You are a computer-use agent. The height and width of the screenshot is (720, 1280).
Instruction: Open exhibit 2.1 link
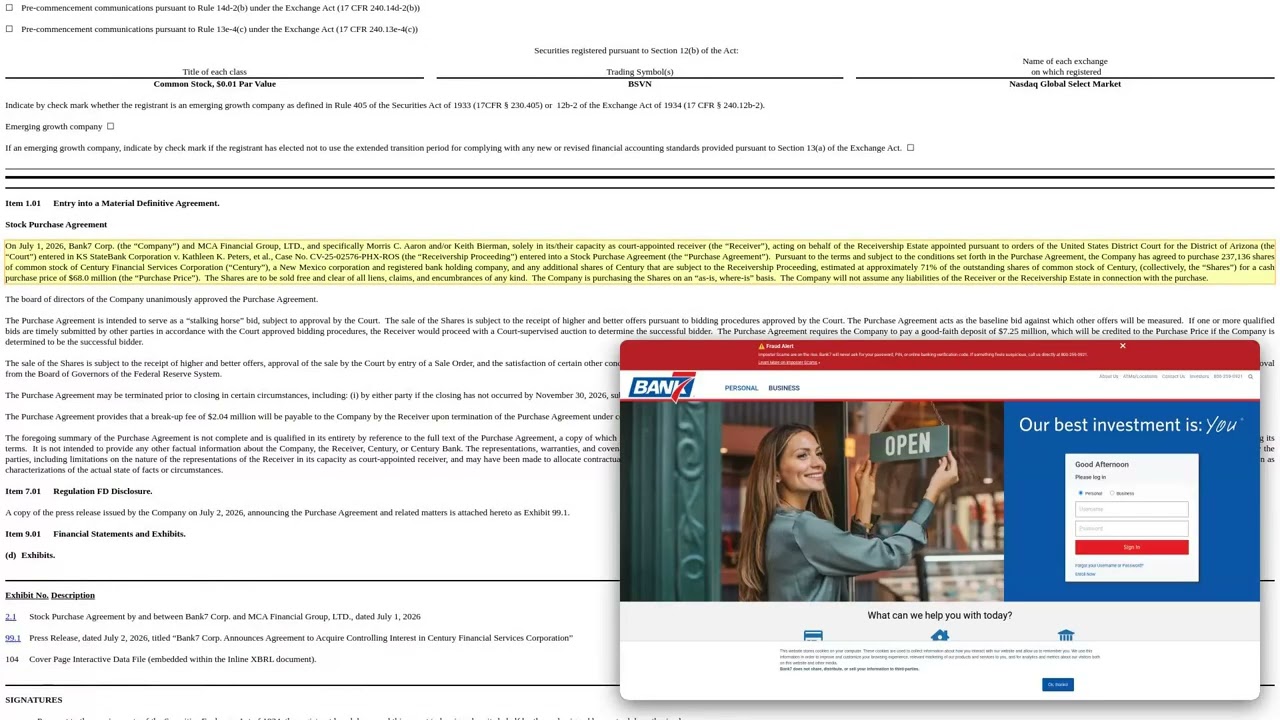click(10, 617)
